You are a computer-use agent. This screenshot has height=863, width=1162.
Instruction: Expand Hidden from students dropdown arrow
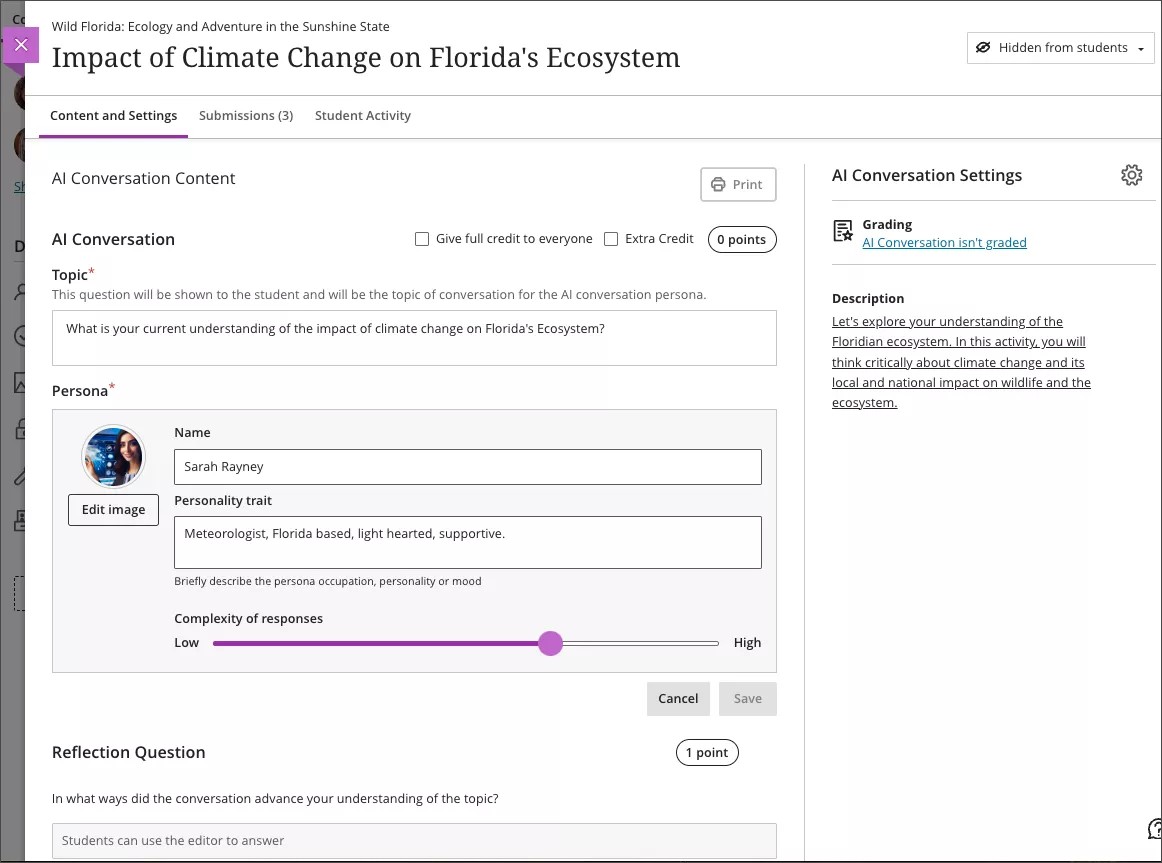[x=1141, y=49]
